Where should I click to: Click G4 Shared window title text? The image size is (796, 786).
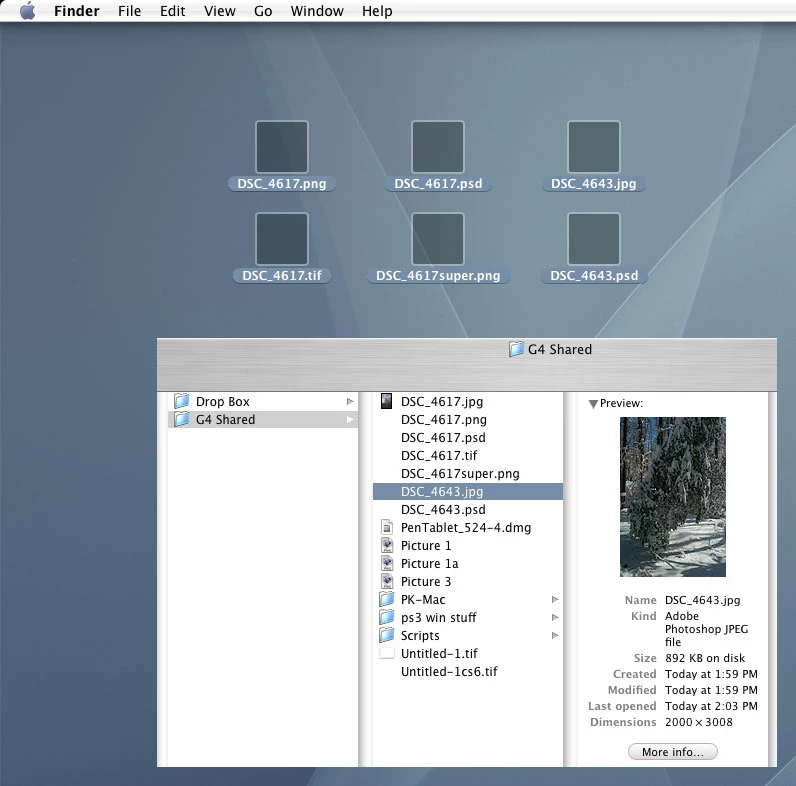point(559,349)
